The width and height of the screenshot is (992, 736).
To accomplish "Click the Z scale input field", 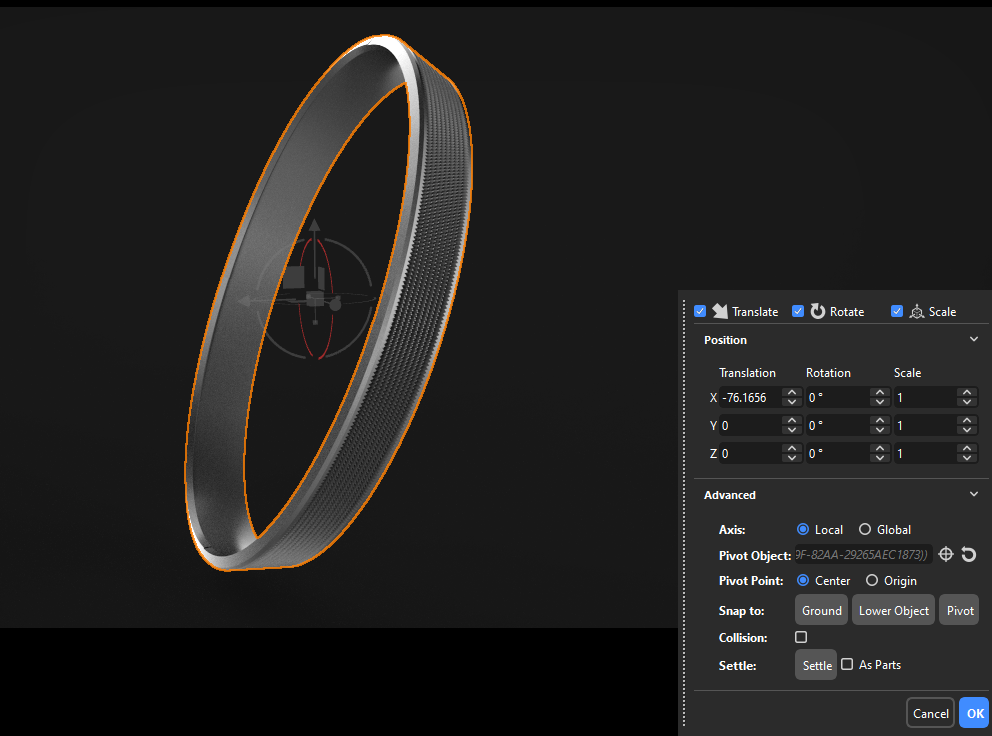I will coord(925,453).
